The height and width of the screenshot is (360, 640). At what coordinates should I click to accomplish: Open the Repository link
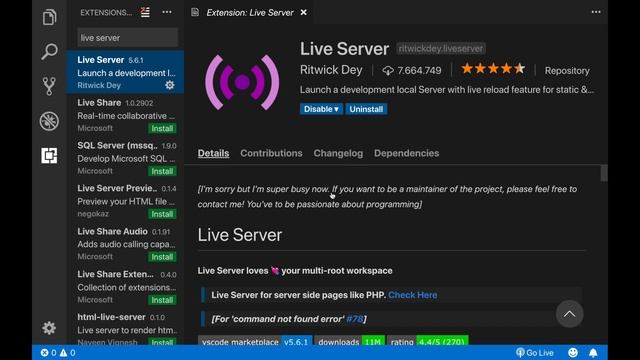567,71
